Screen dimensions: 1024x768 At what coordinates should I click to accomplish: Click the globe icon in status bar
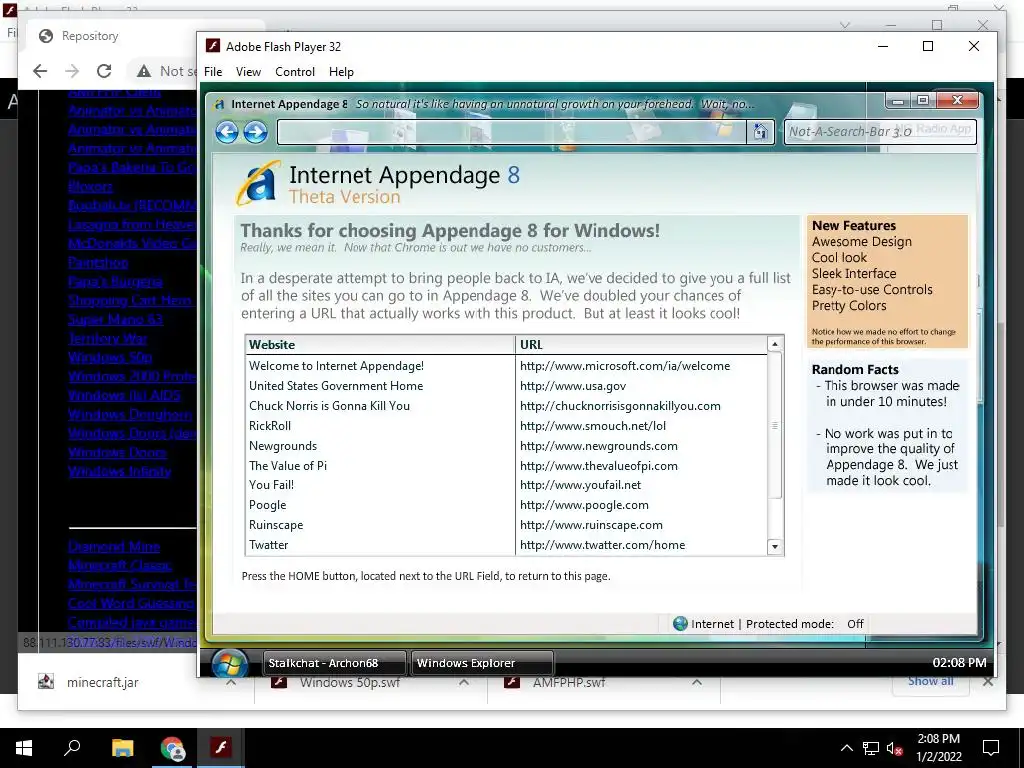click(x=680, y=624)
